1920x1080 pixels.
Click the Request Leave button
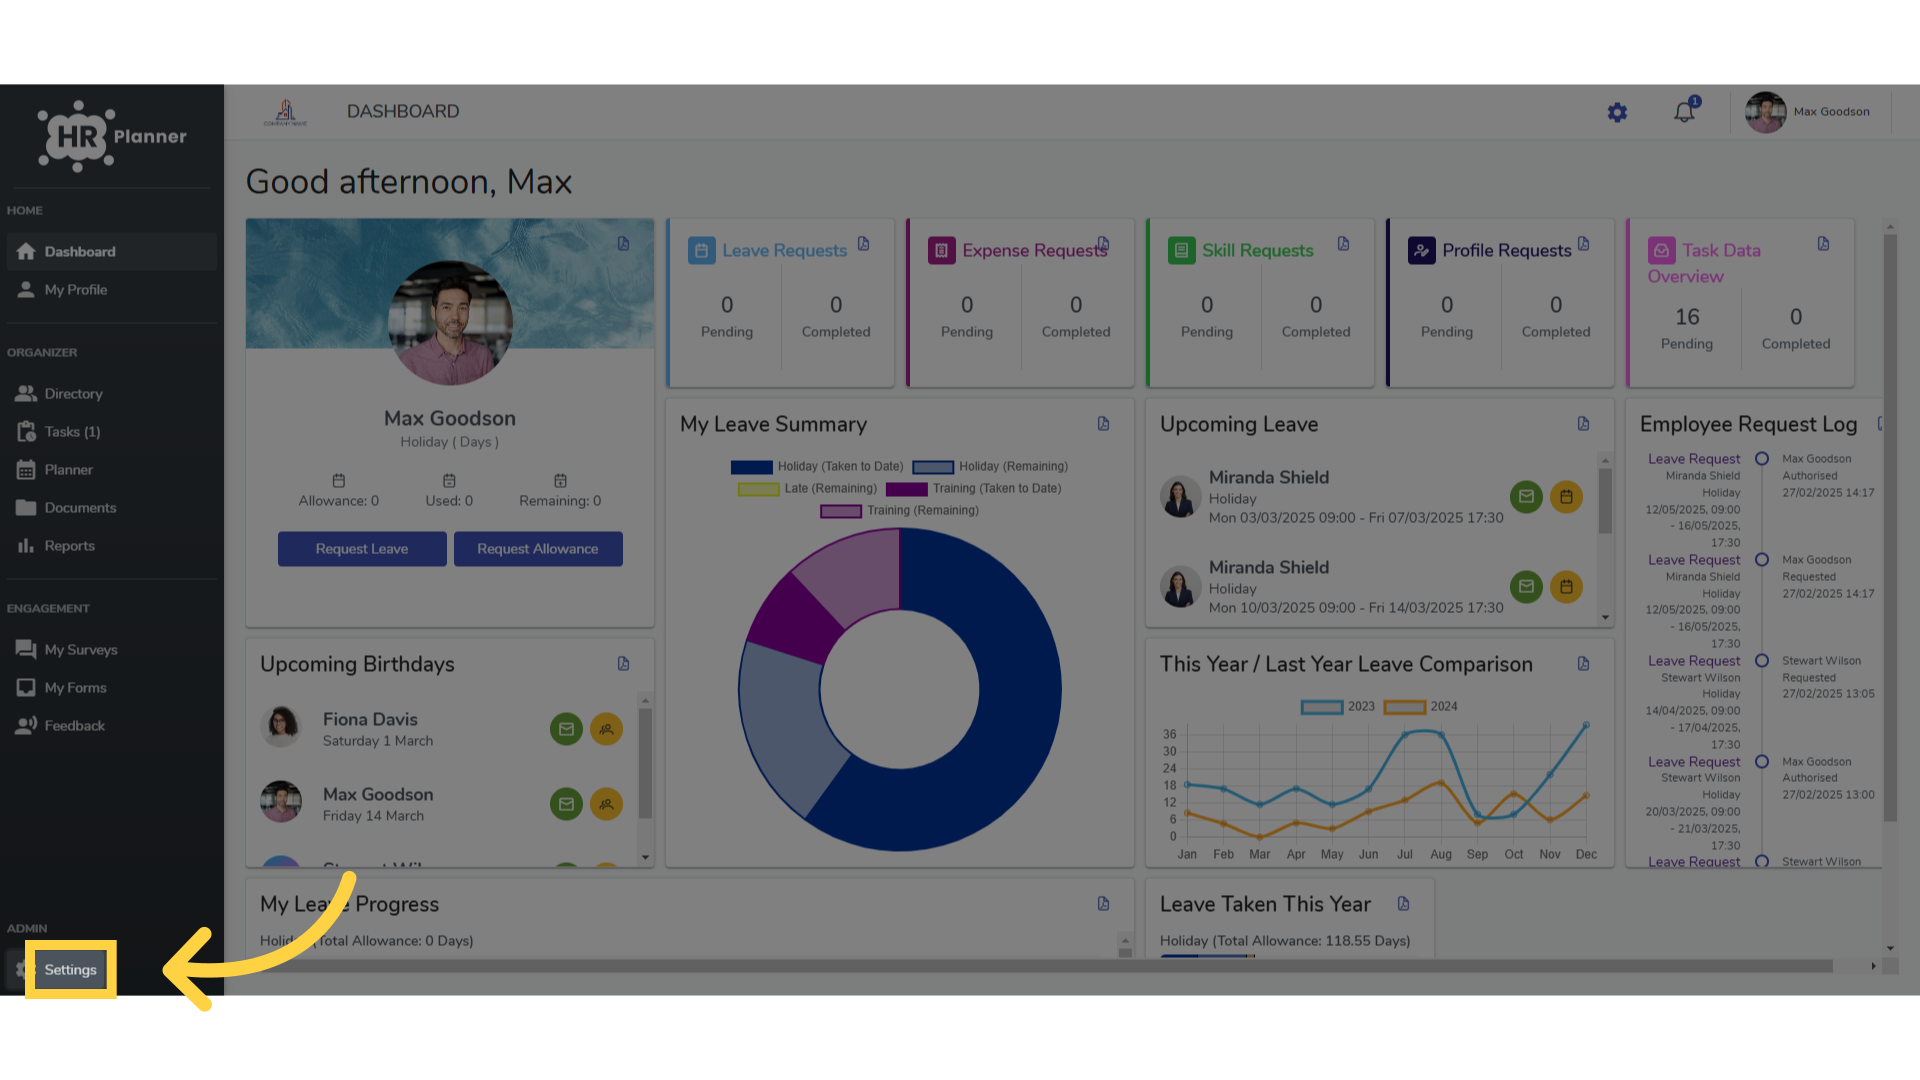coord(362,549)
